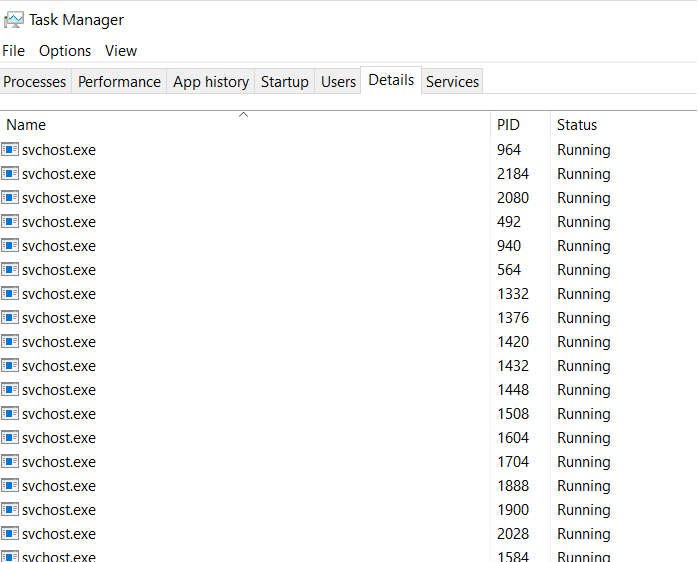Click Running status for PID 940

click(584, 247)
